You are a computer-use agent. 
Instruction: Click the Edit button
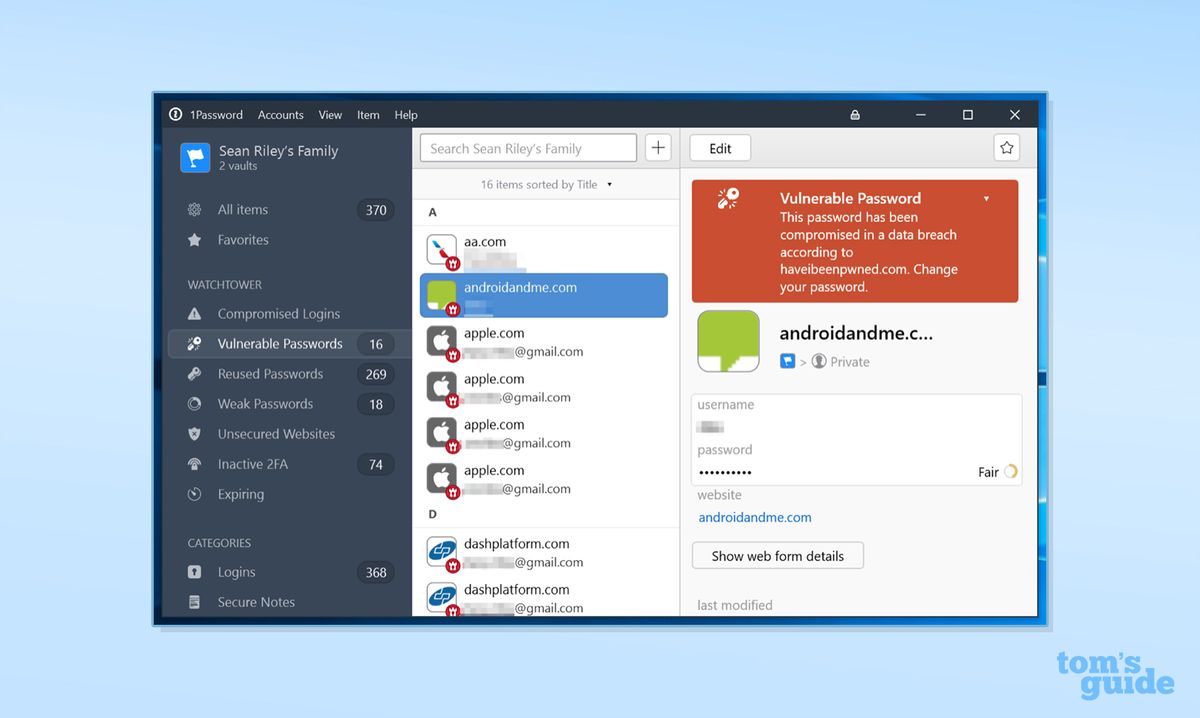pyautogui.click(x=720, y=147)
